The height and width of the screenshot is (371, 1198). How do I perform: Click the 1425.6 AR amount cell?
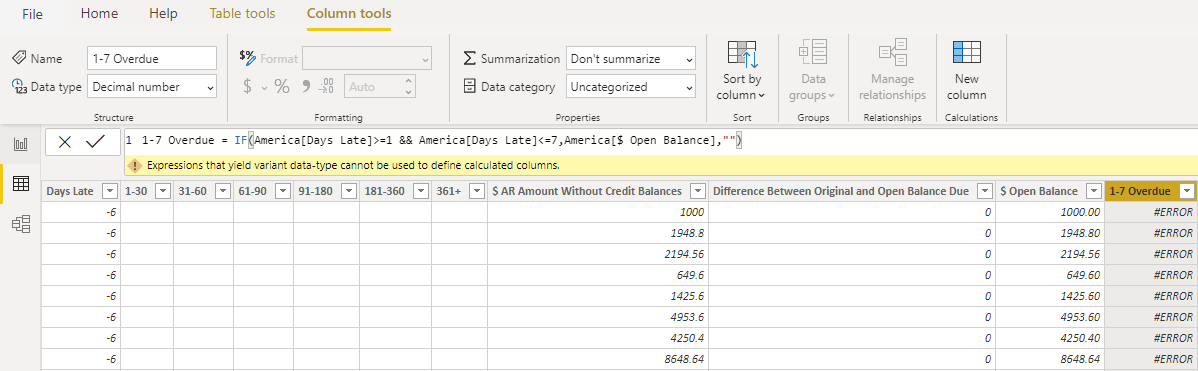[597, 295]
